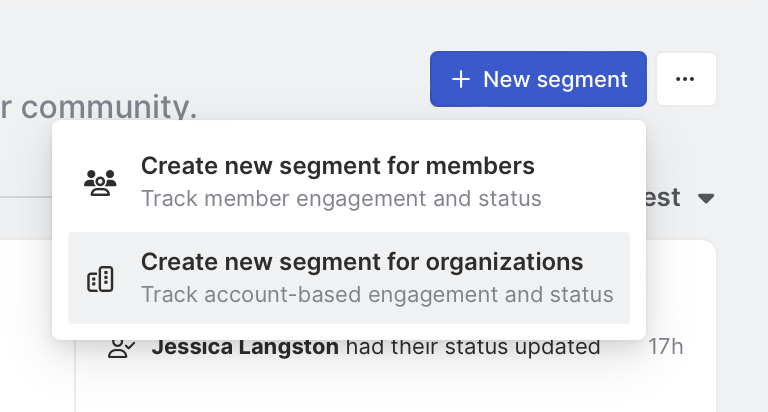768x412 pixels.
Task: Click 'Track account-based engagement and status' text
Action: [x=377, y=295]
